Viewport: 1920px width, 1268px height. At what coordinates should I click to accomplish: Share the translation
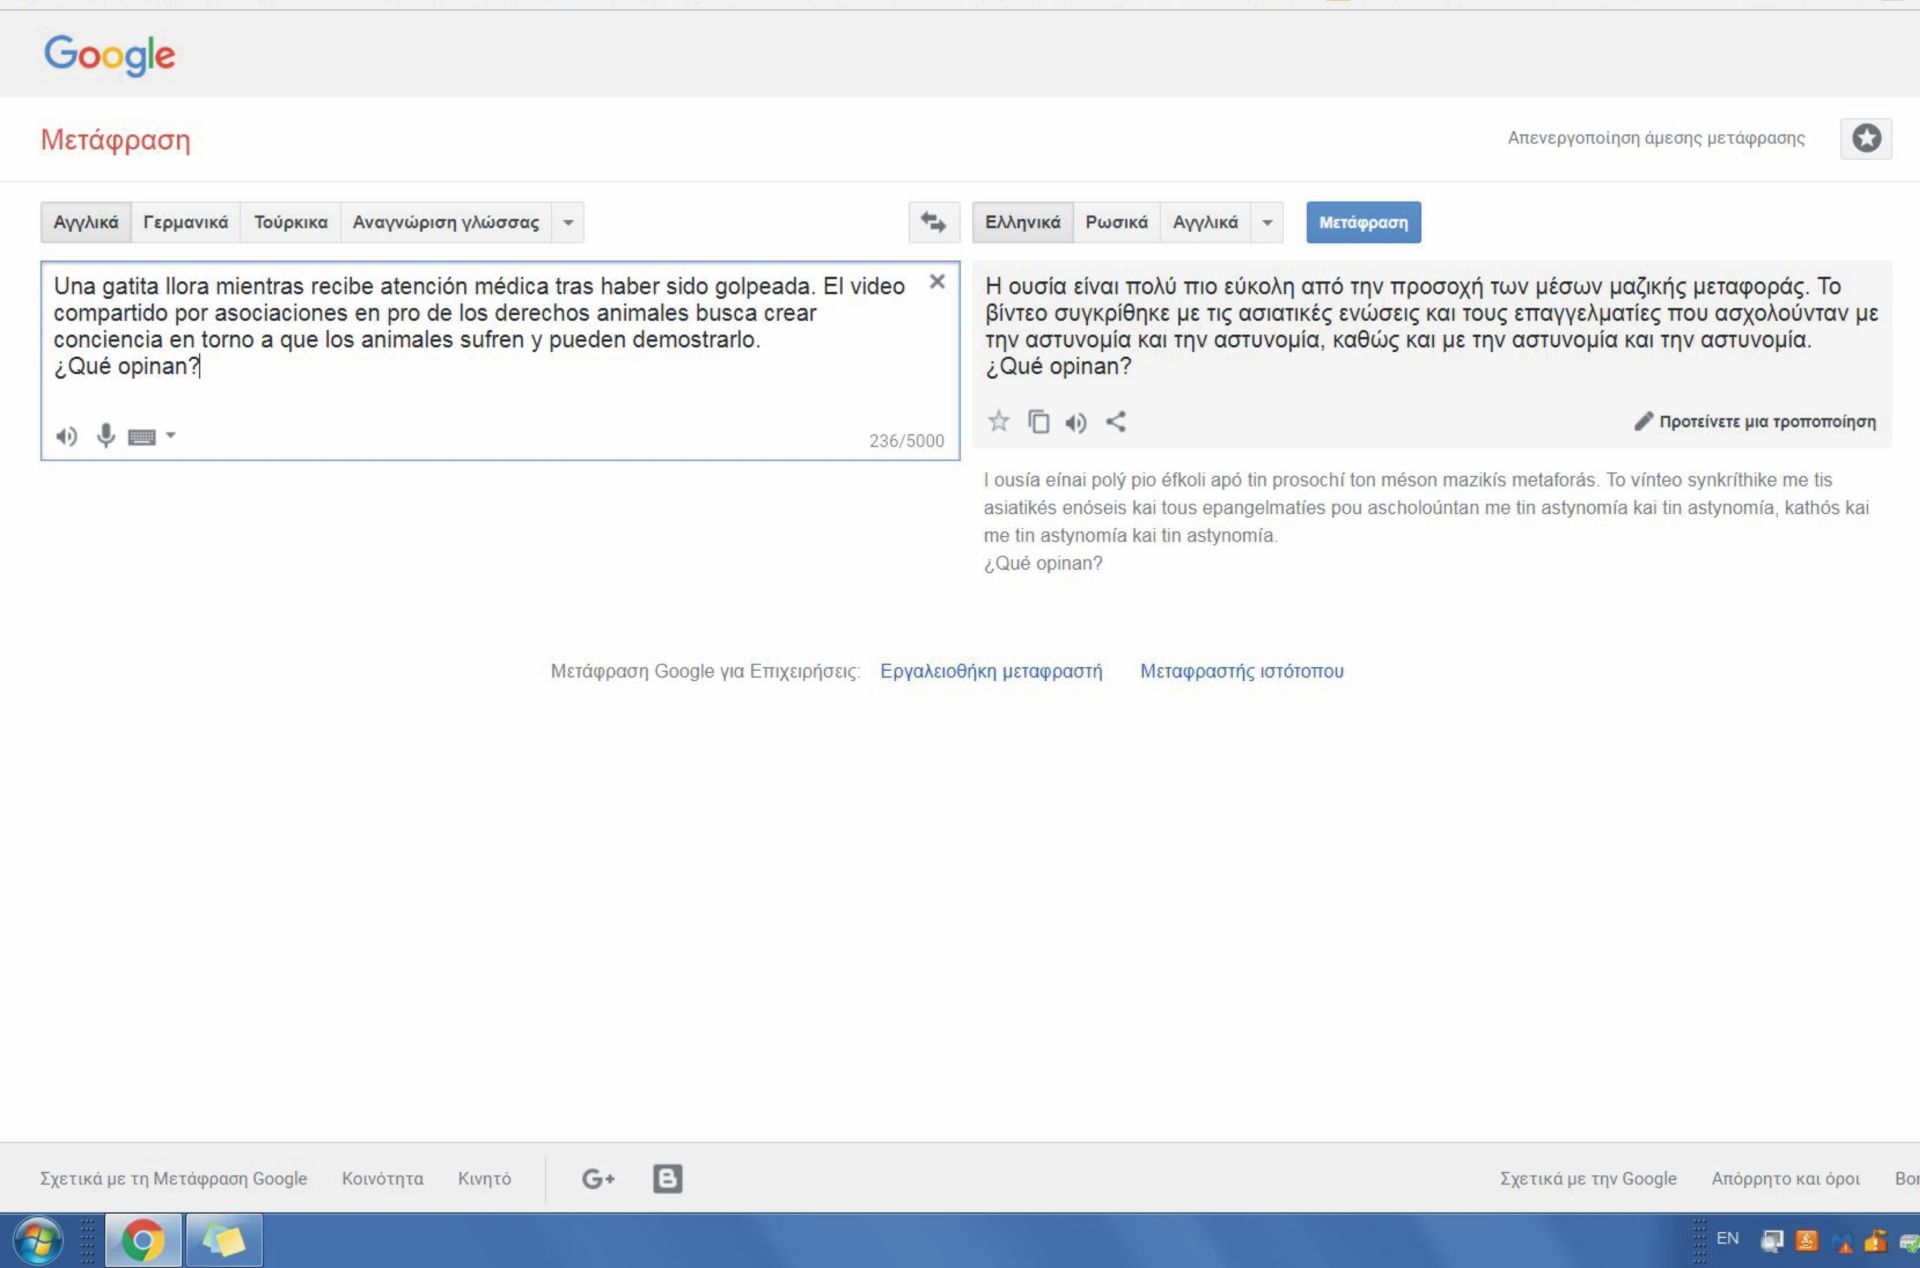pyautogui.click(x=1116, y=422)
